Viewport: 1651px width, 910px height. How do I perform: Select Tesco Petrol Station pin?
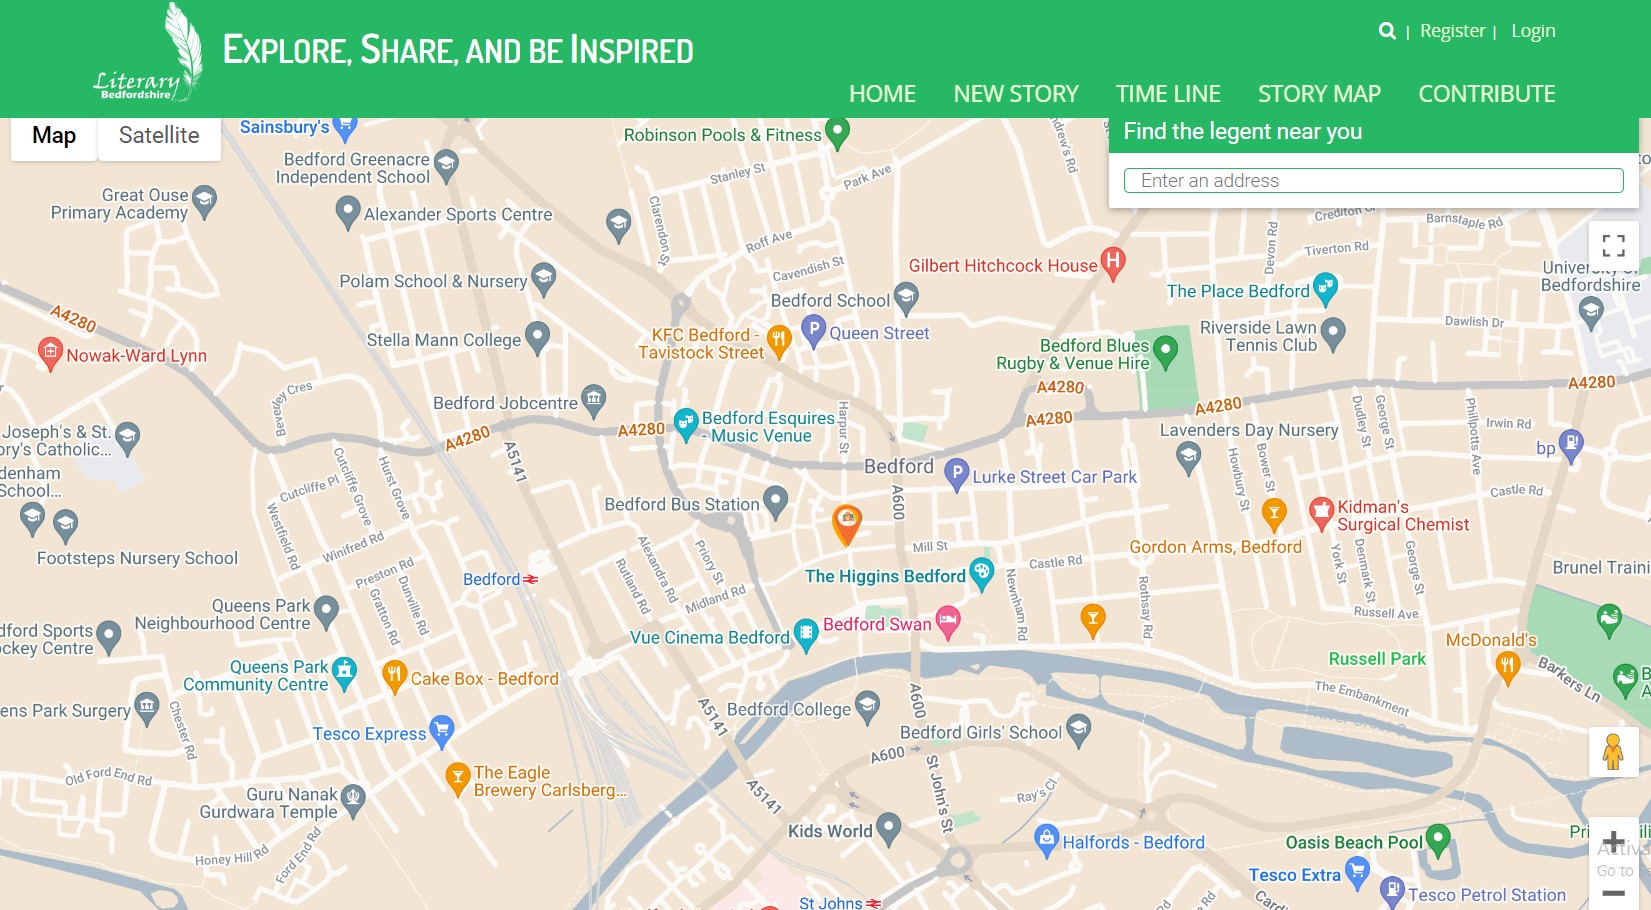click(1392, 891)
